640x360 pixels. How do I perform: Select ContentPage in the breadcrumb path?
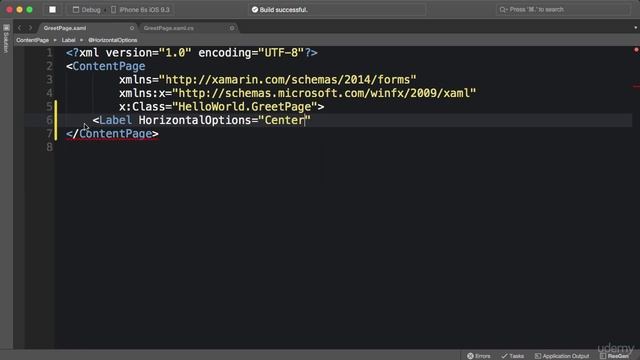click(x=32, y=40)
